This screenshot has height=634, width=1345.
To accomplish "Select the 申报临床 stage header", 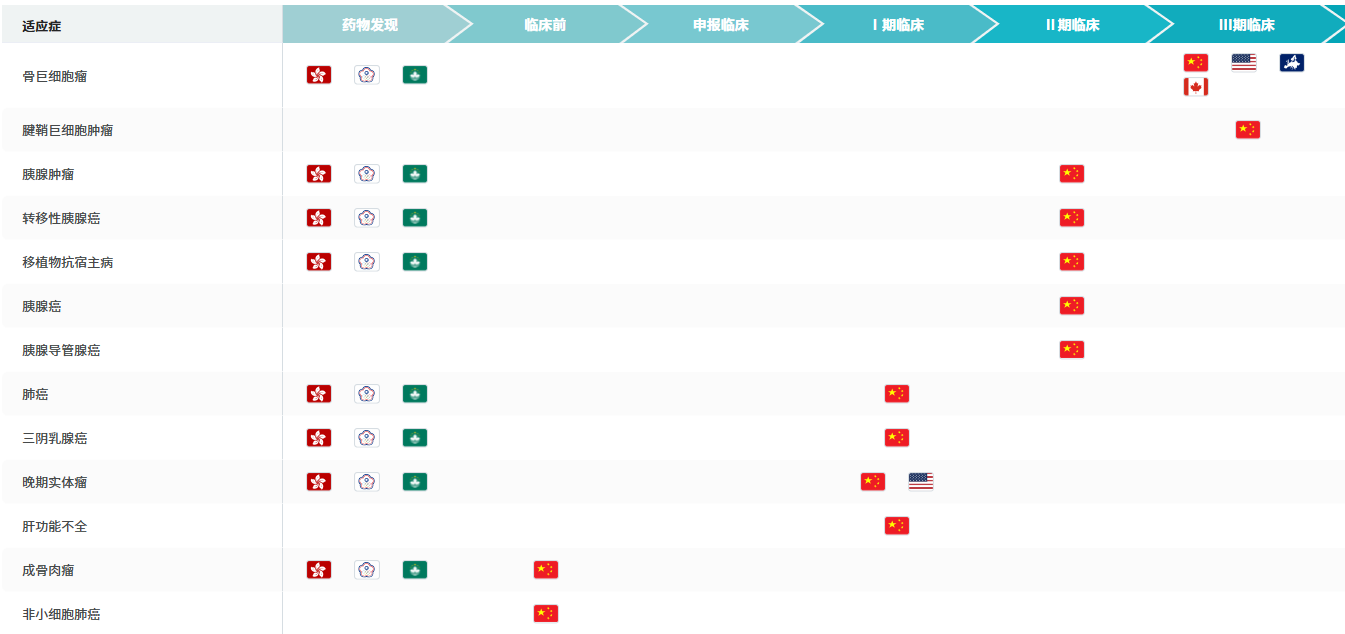I will pyautogui.click(x=721, y=25).
